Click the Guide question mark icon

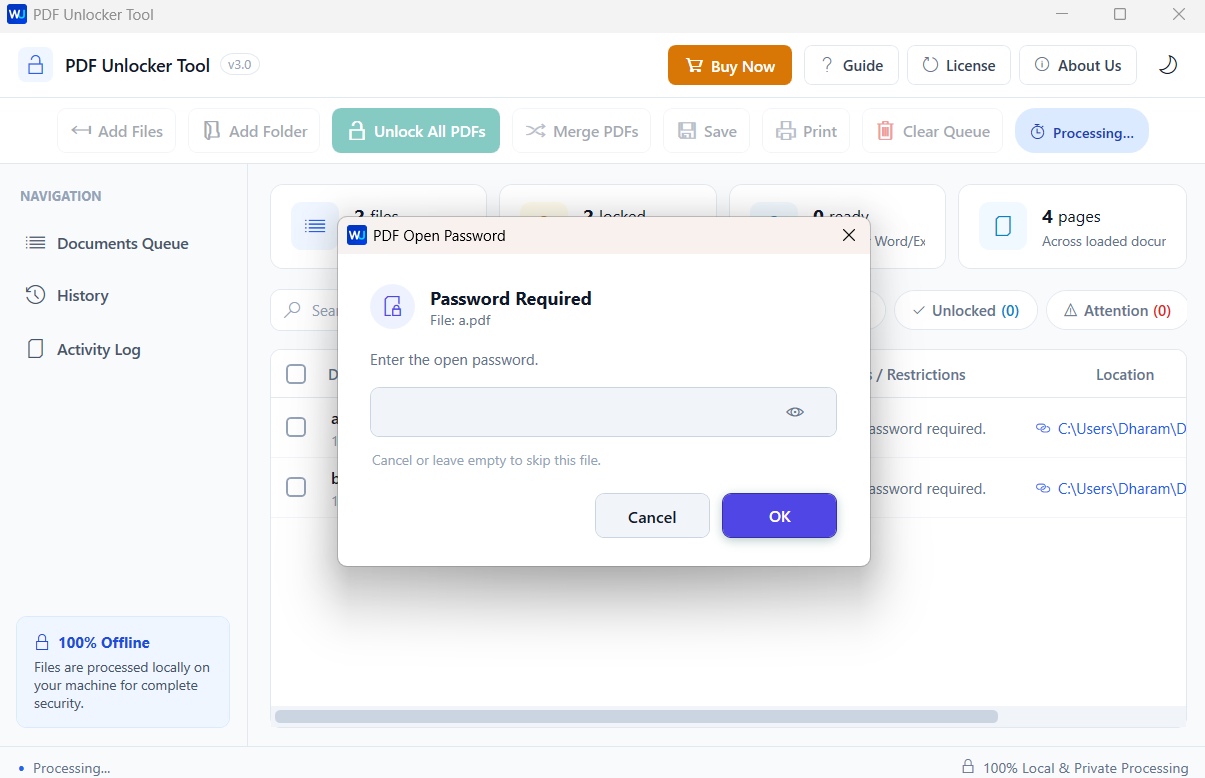pyautogui.click(x=826, y=65)
